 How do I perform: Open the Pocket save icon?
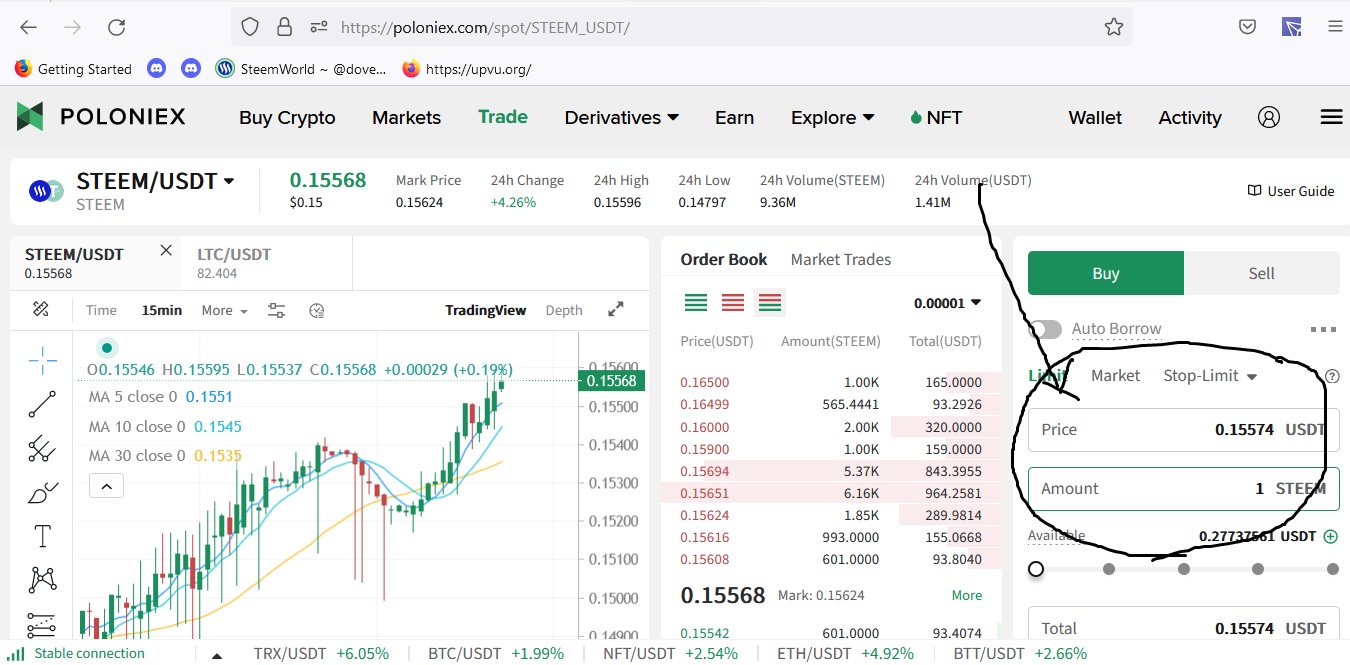(1247, 27)
